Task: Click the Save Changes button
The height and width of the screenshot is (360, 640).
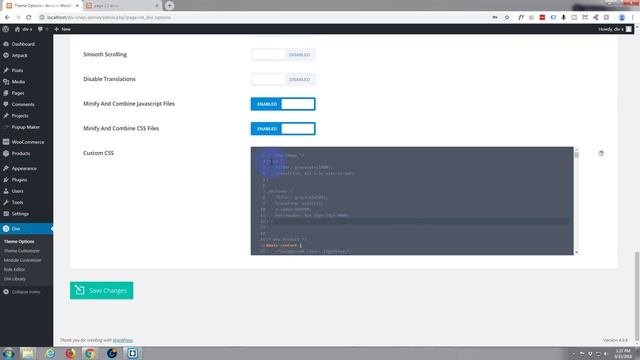Action: 102,291
